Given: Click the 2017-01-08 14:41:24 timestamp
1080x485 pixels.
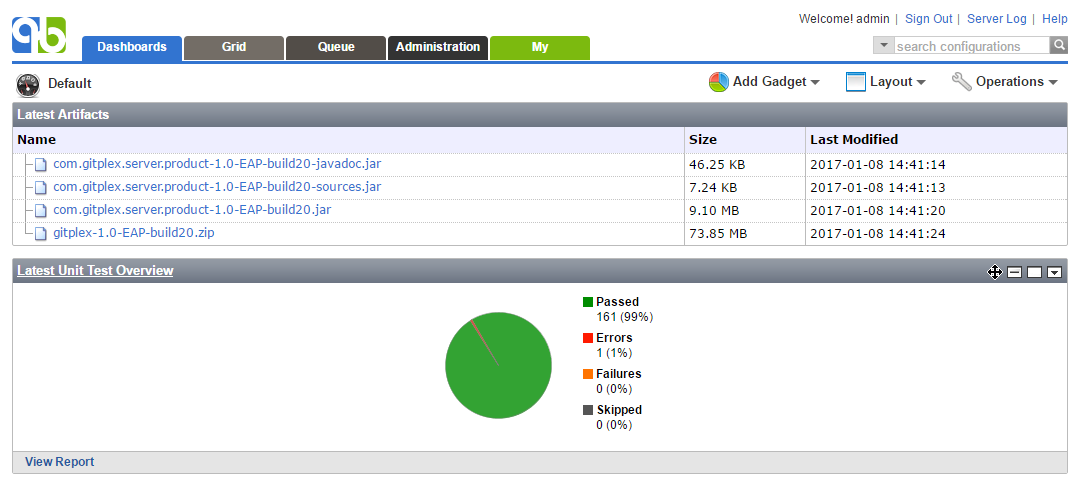Looking at the screenshot, I should (x=878, y=234).
